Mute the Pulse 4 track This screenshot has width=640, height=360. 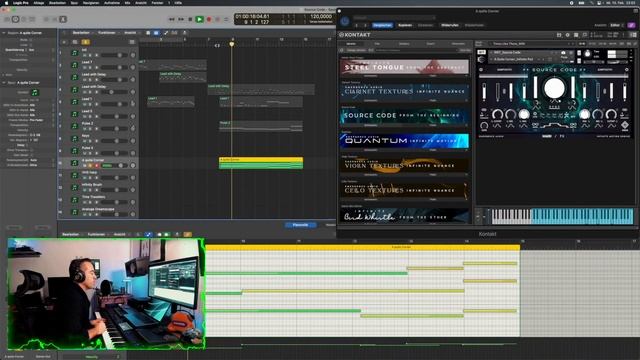[85, 153]
